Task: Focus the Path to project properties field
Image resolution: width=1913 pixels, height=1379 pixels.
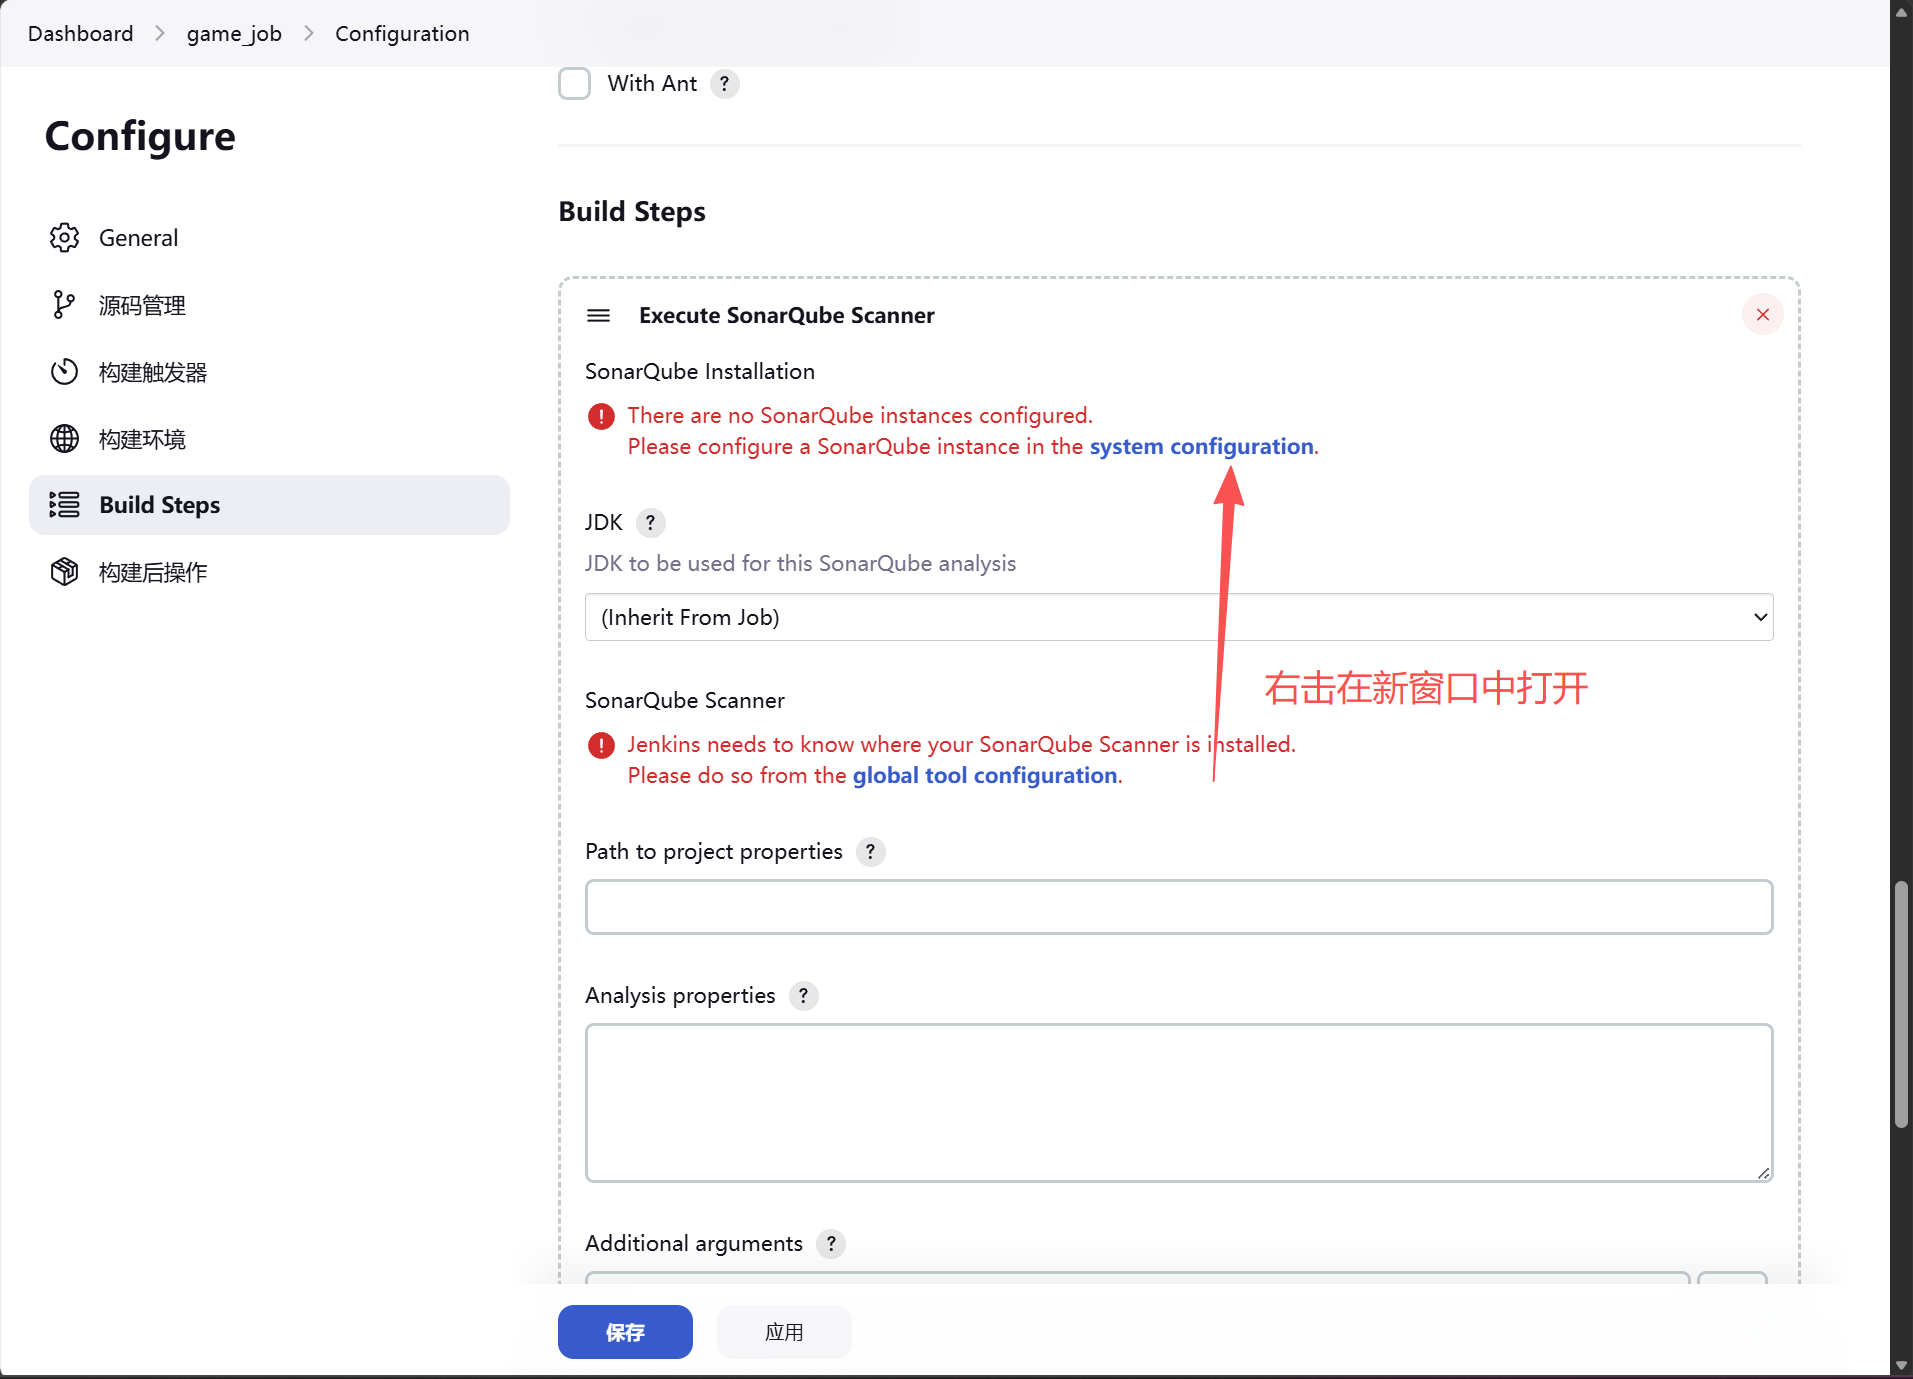Action: click(1179, 907)
